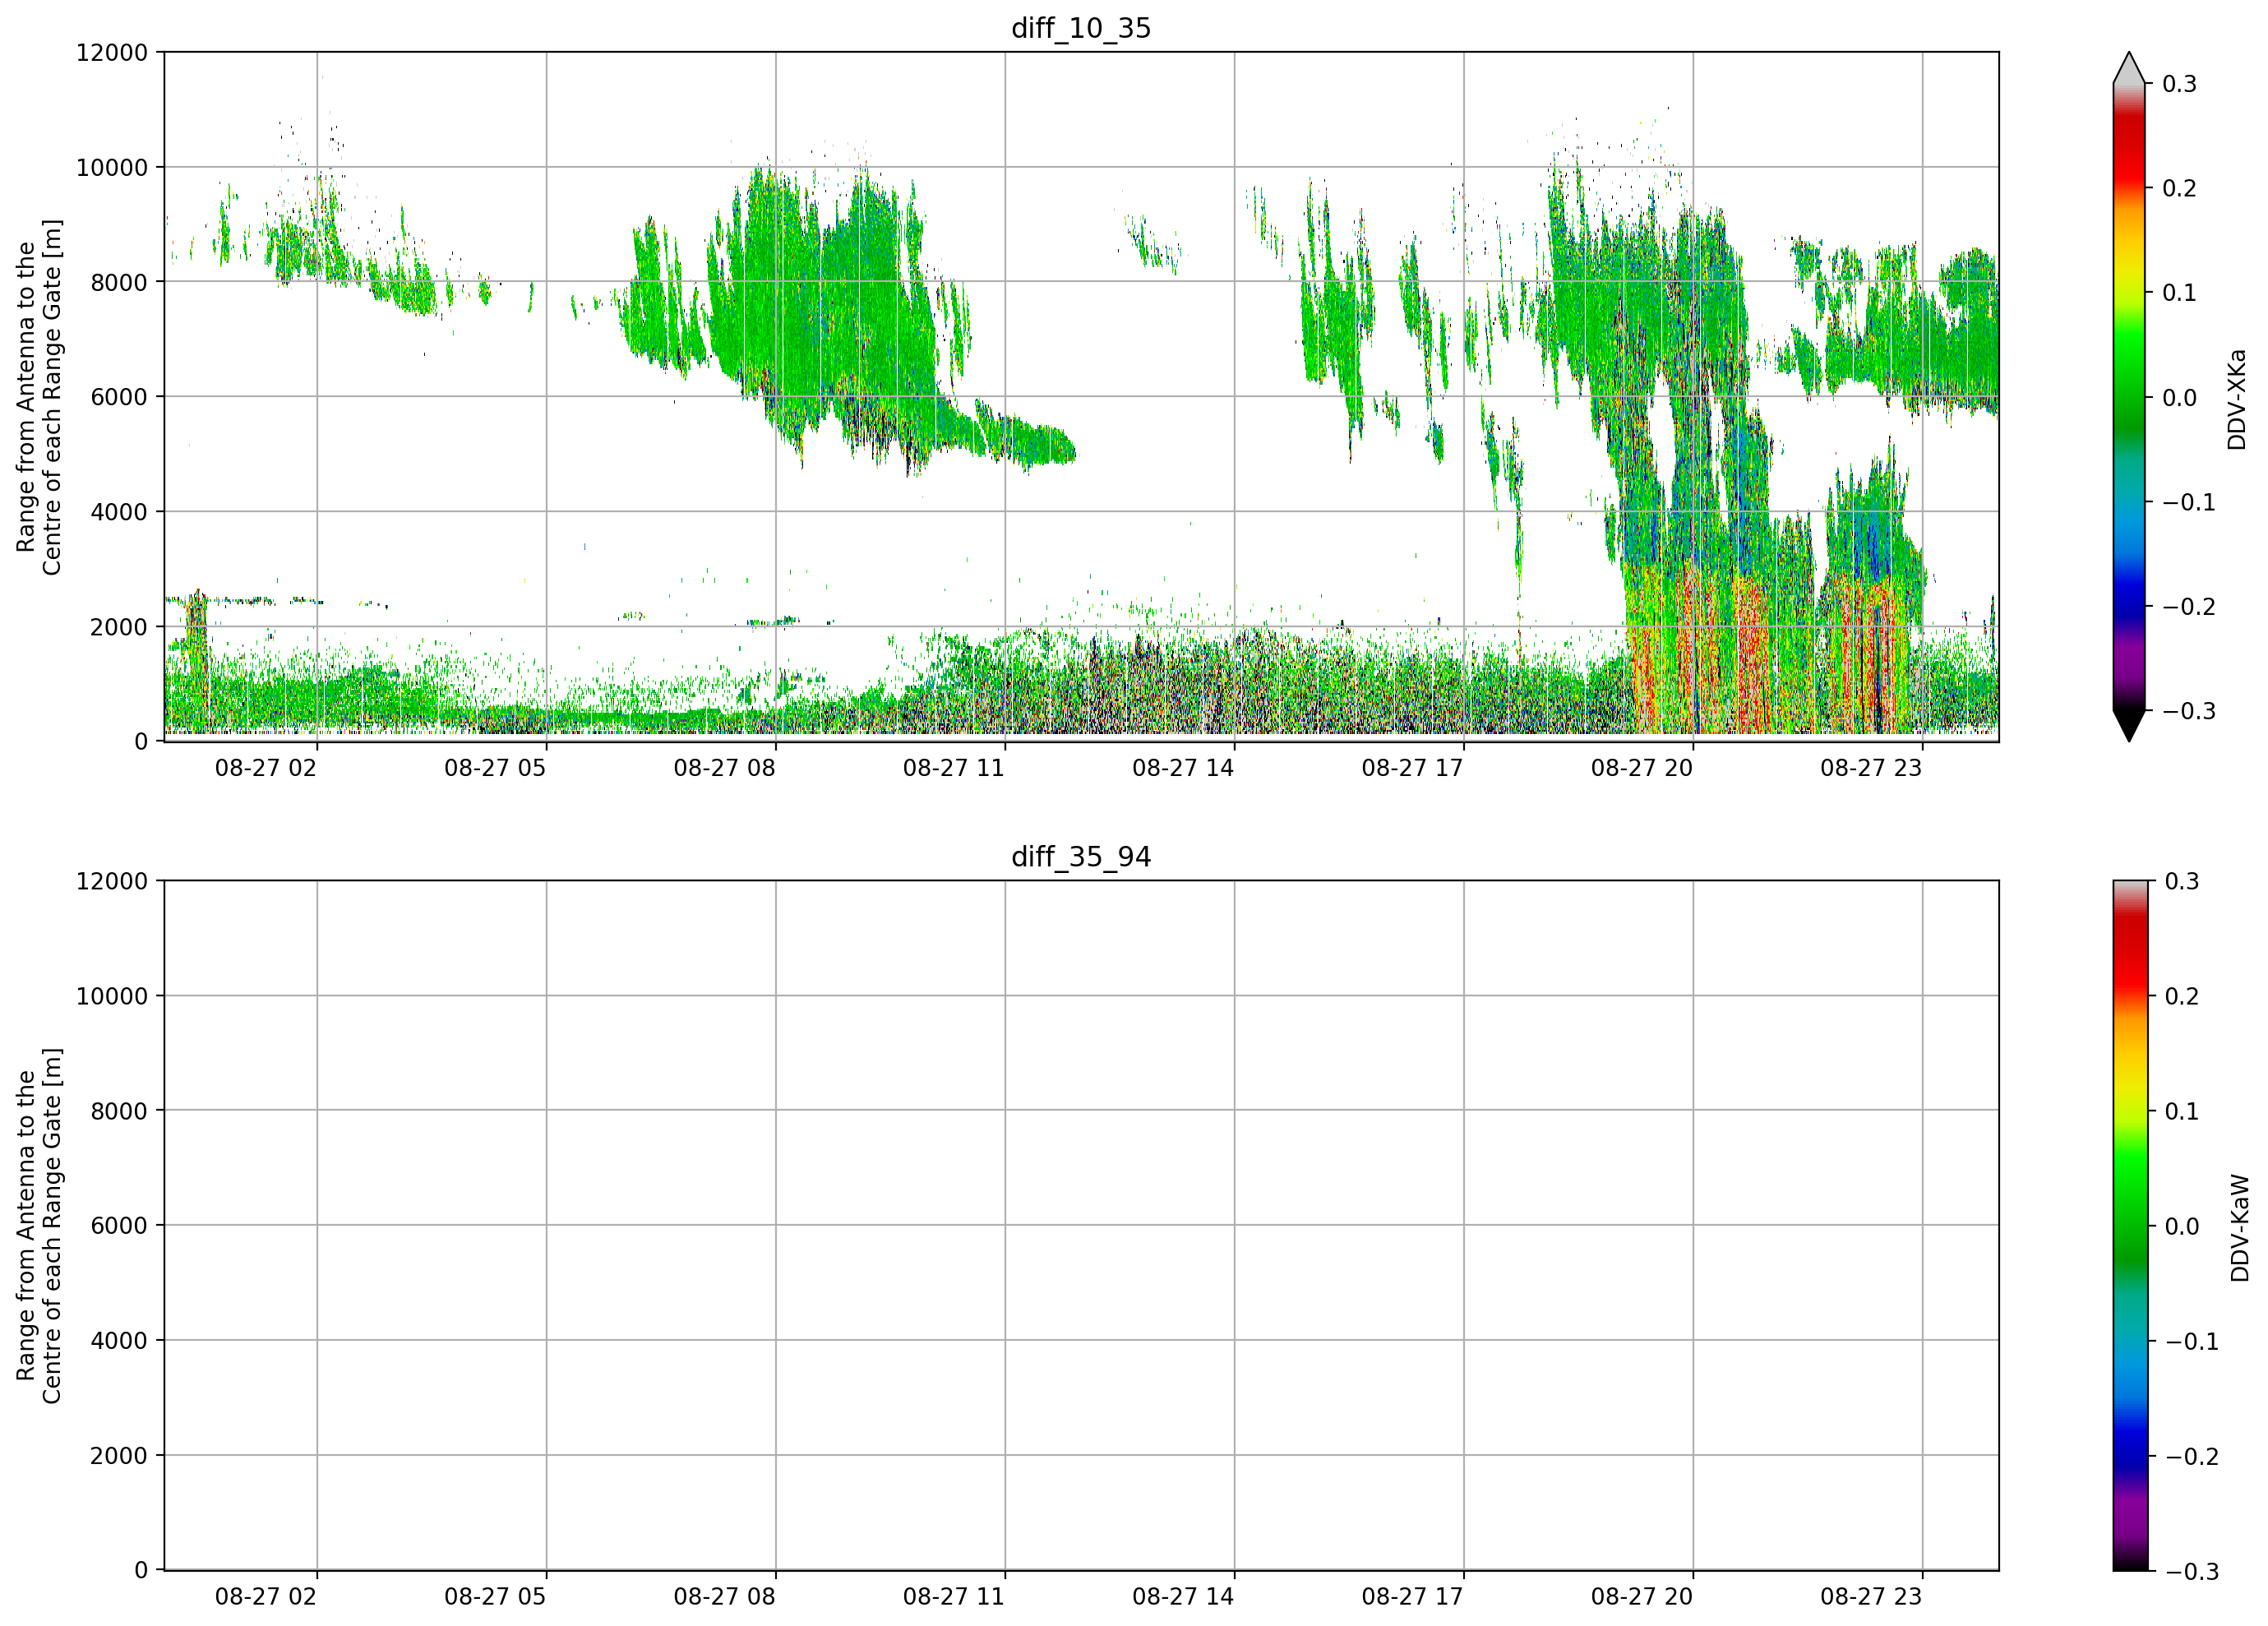
Task: Click "08-27 14" tick under diff_10_35 plot
Action: pos(1183,768)
